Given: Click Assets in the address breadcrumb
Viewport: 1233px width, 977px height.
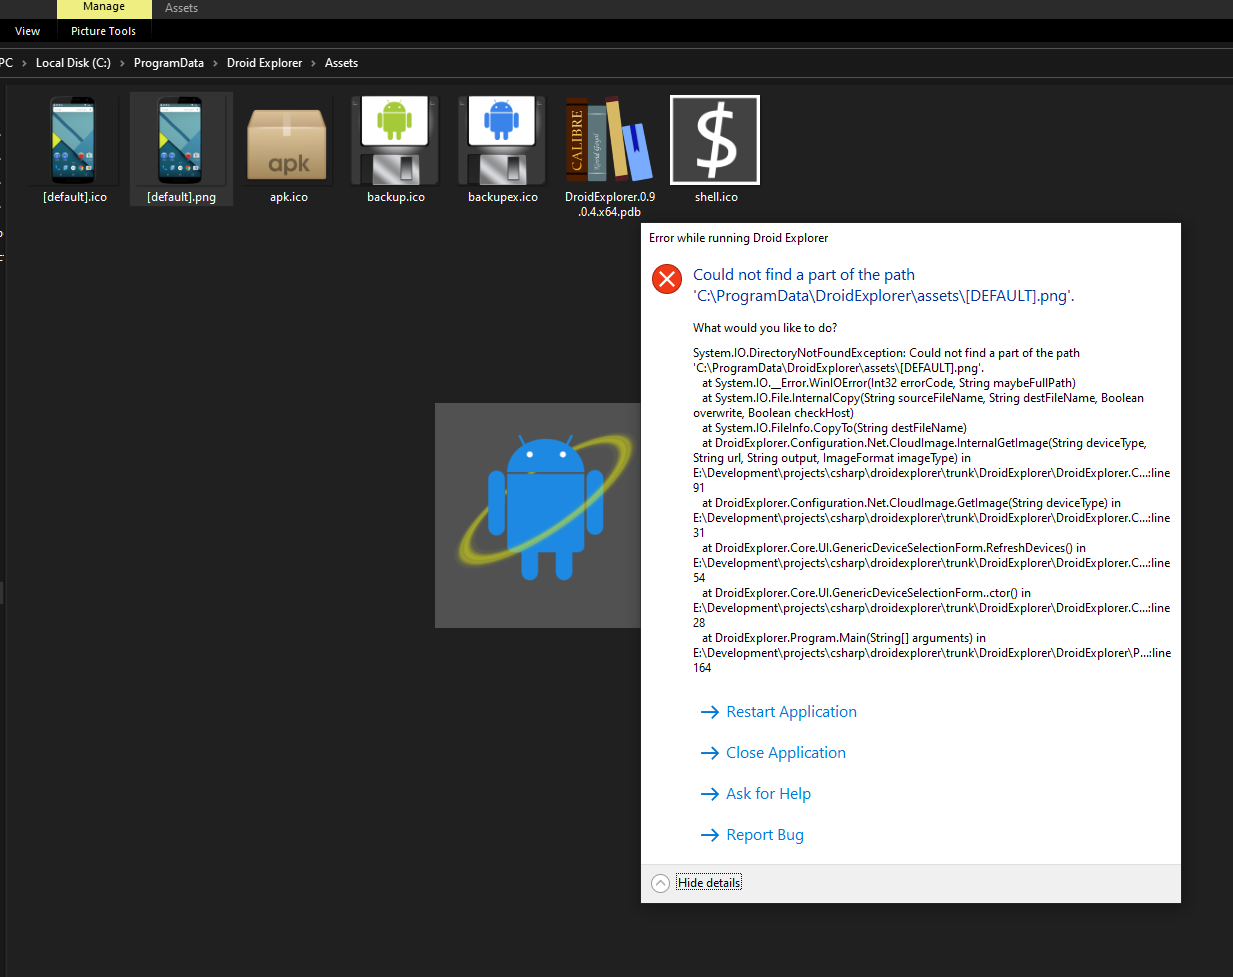Looking at the screenshot, I should [341, 63].
